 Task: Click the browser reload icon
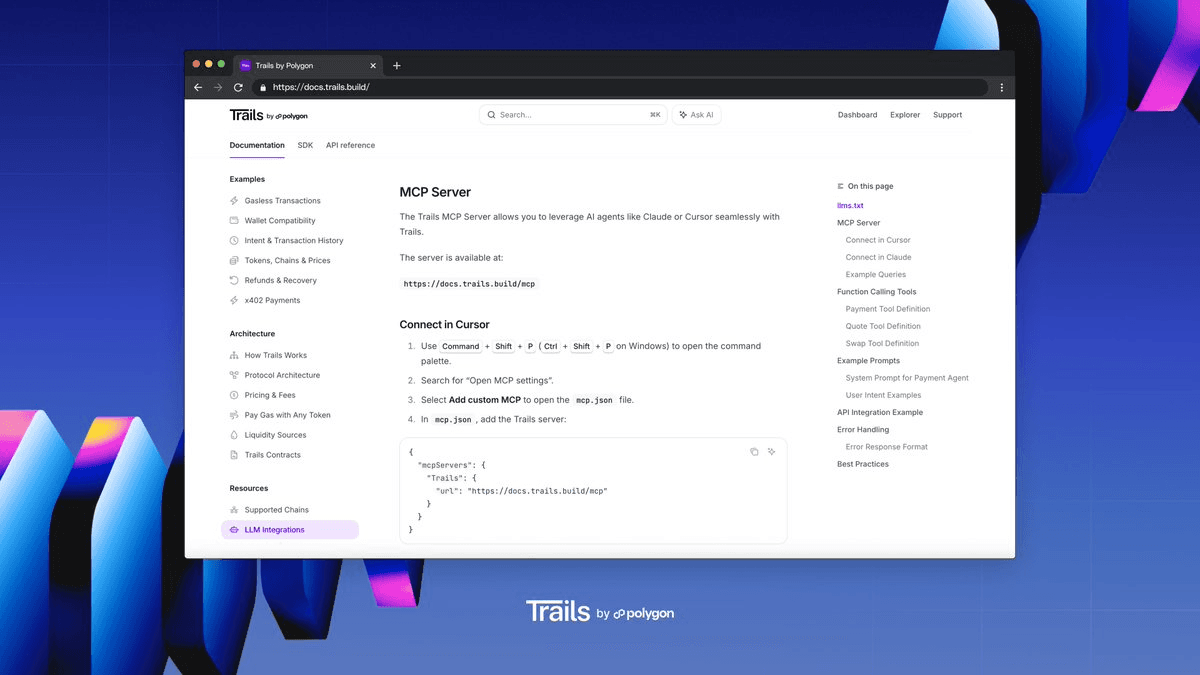tap(238, 87)
